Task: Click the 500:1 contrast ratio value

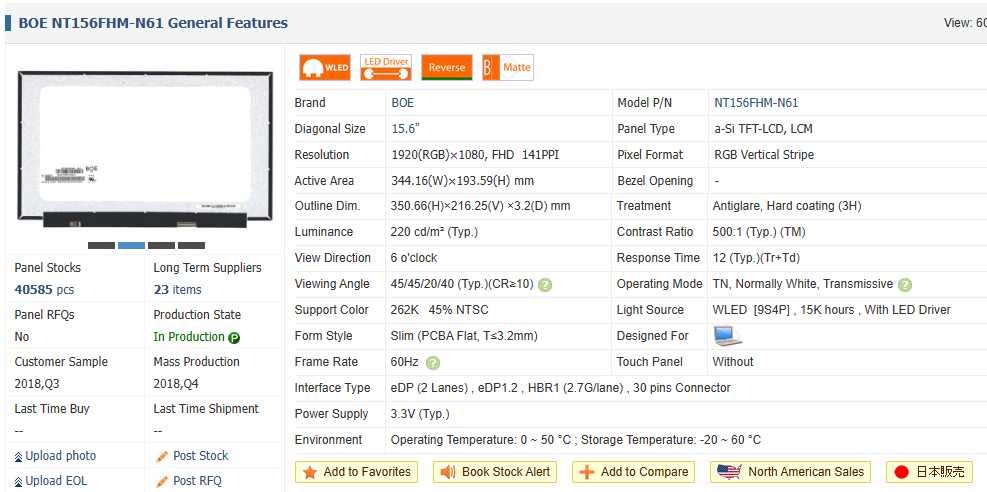Action: click(x=759, y=232)
